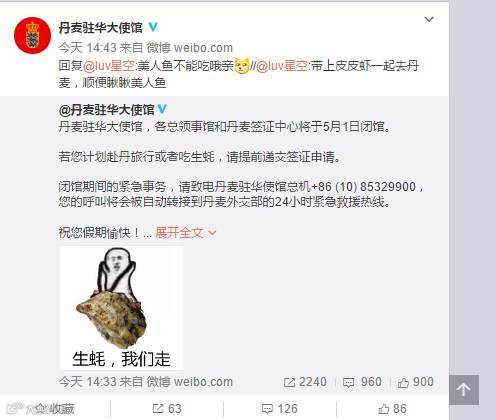Open the 今天 14:43 timestamp link
Screen dimensions: 496x420
(87, 48)
